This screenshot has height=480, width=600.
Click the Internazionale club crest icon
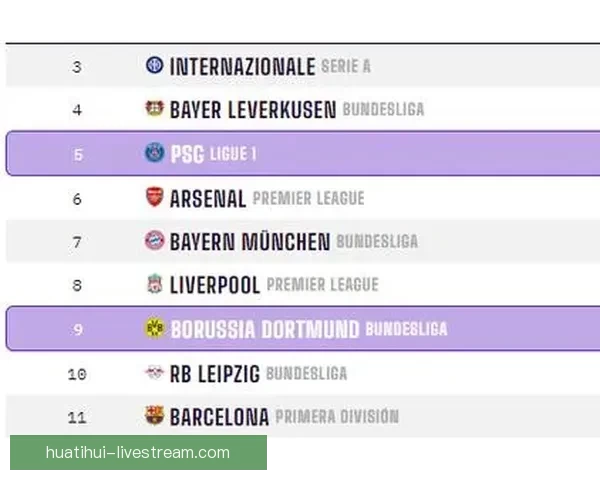click(x=154, y=66)
